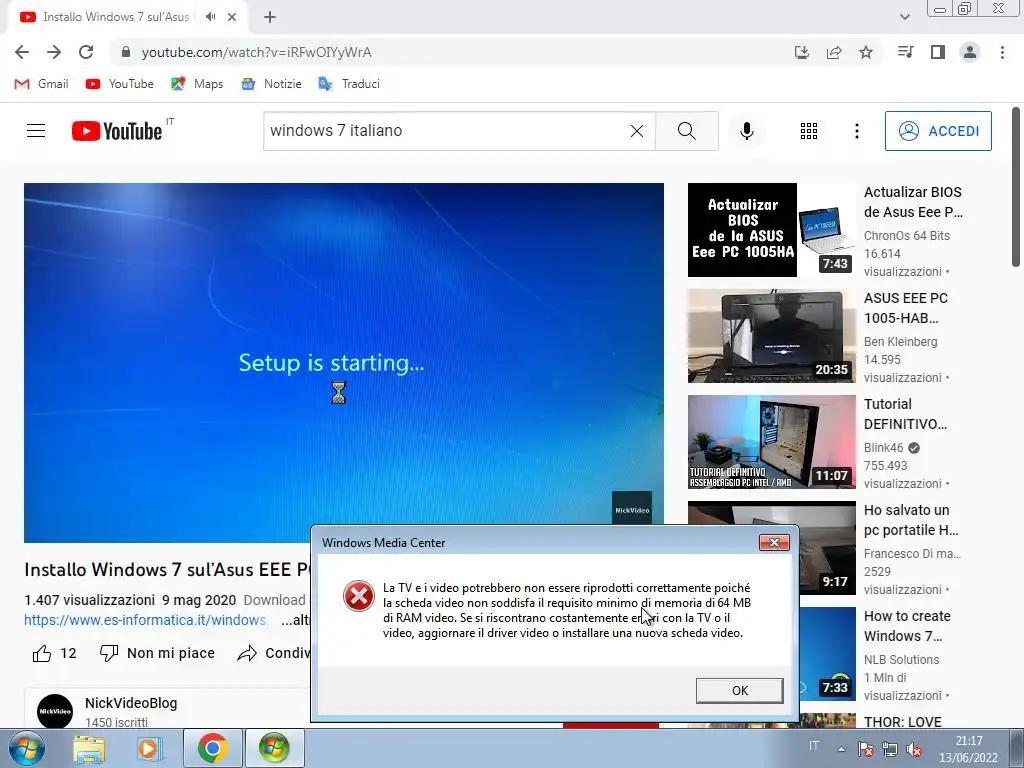
Task: Click the install/download page icon in address bar
Action: pos(801,52)
